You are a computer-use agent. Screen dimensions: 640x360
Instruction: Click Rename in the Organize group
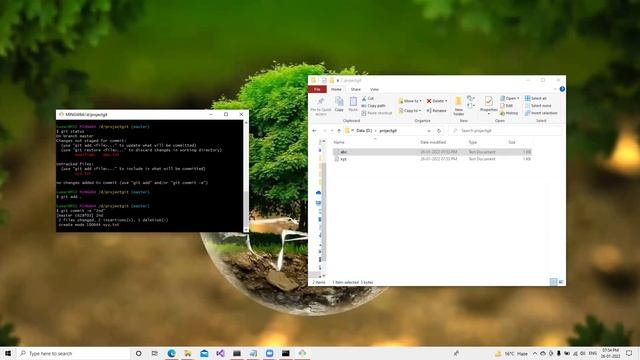[x=436, y=111]
